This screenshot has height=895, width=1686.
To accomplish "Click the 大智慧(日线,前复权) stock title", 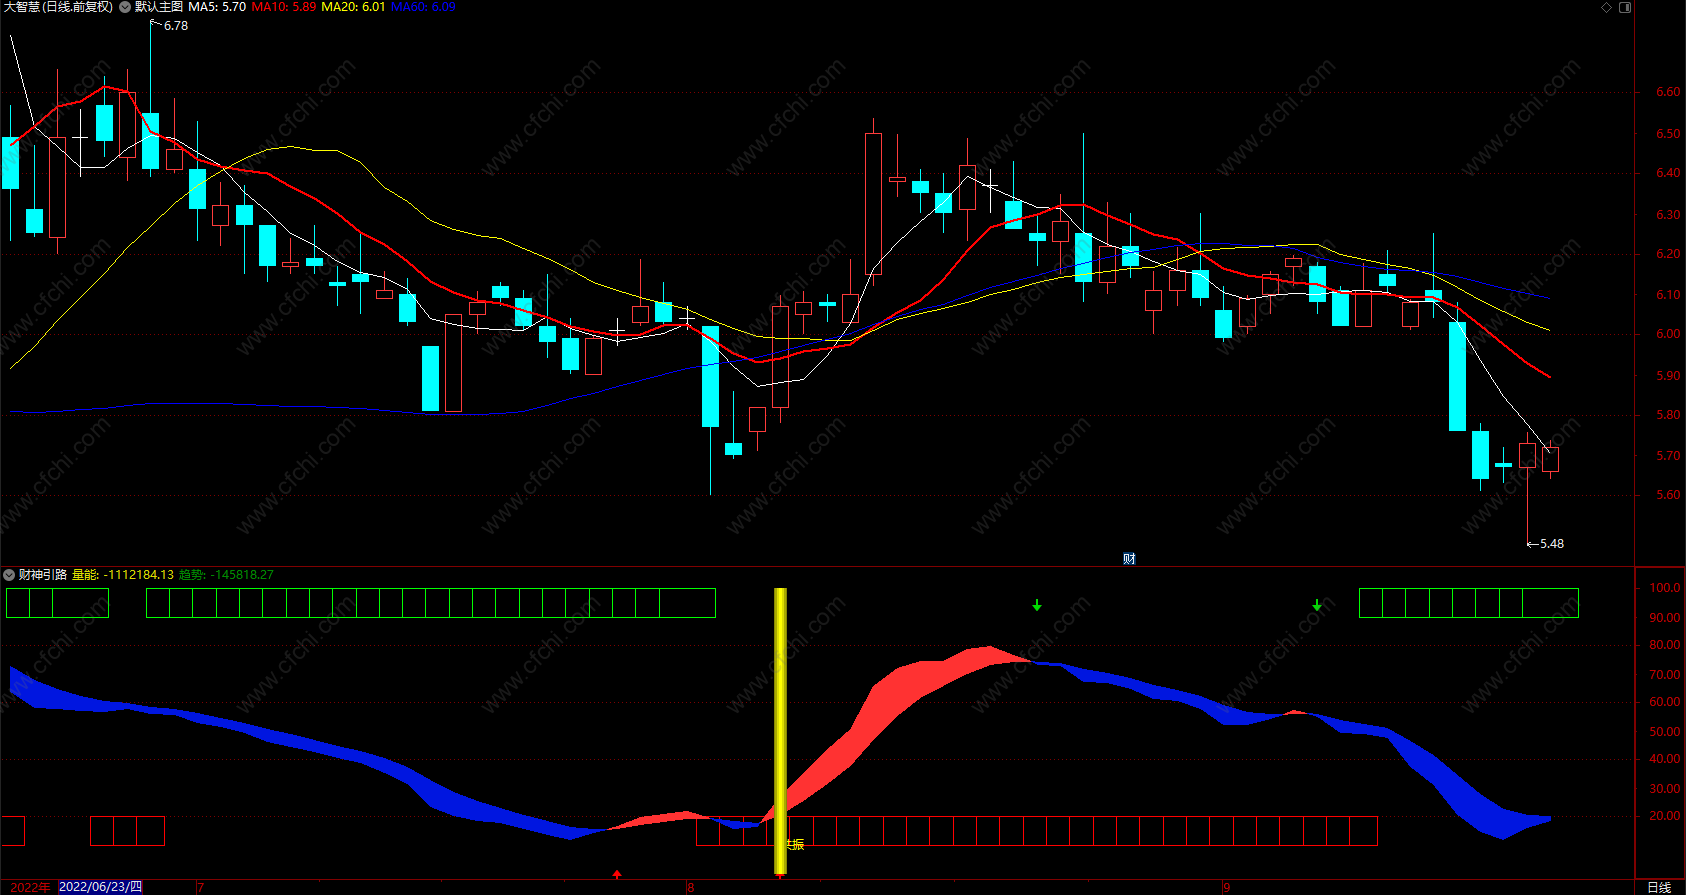I will tap(58, 7).
